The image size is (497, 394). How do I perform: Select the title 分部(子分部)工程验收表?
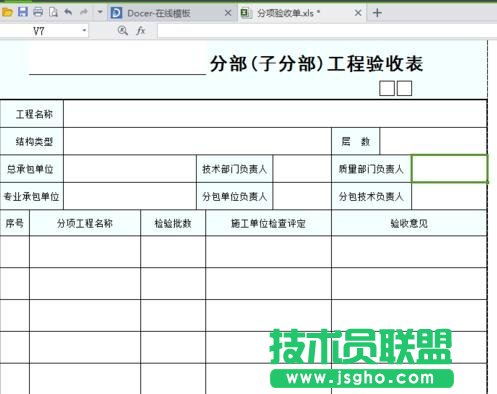click(316, 63)
